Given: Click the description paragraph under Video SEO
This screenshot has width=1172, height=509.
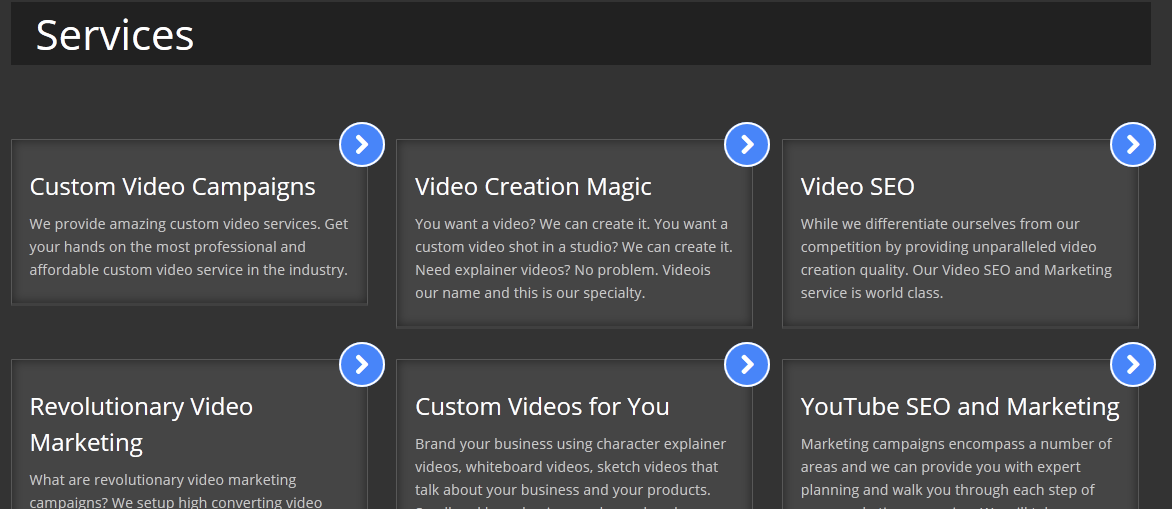Looking at the screenshot, I should coord(955,258).
